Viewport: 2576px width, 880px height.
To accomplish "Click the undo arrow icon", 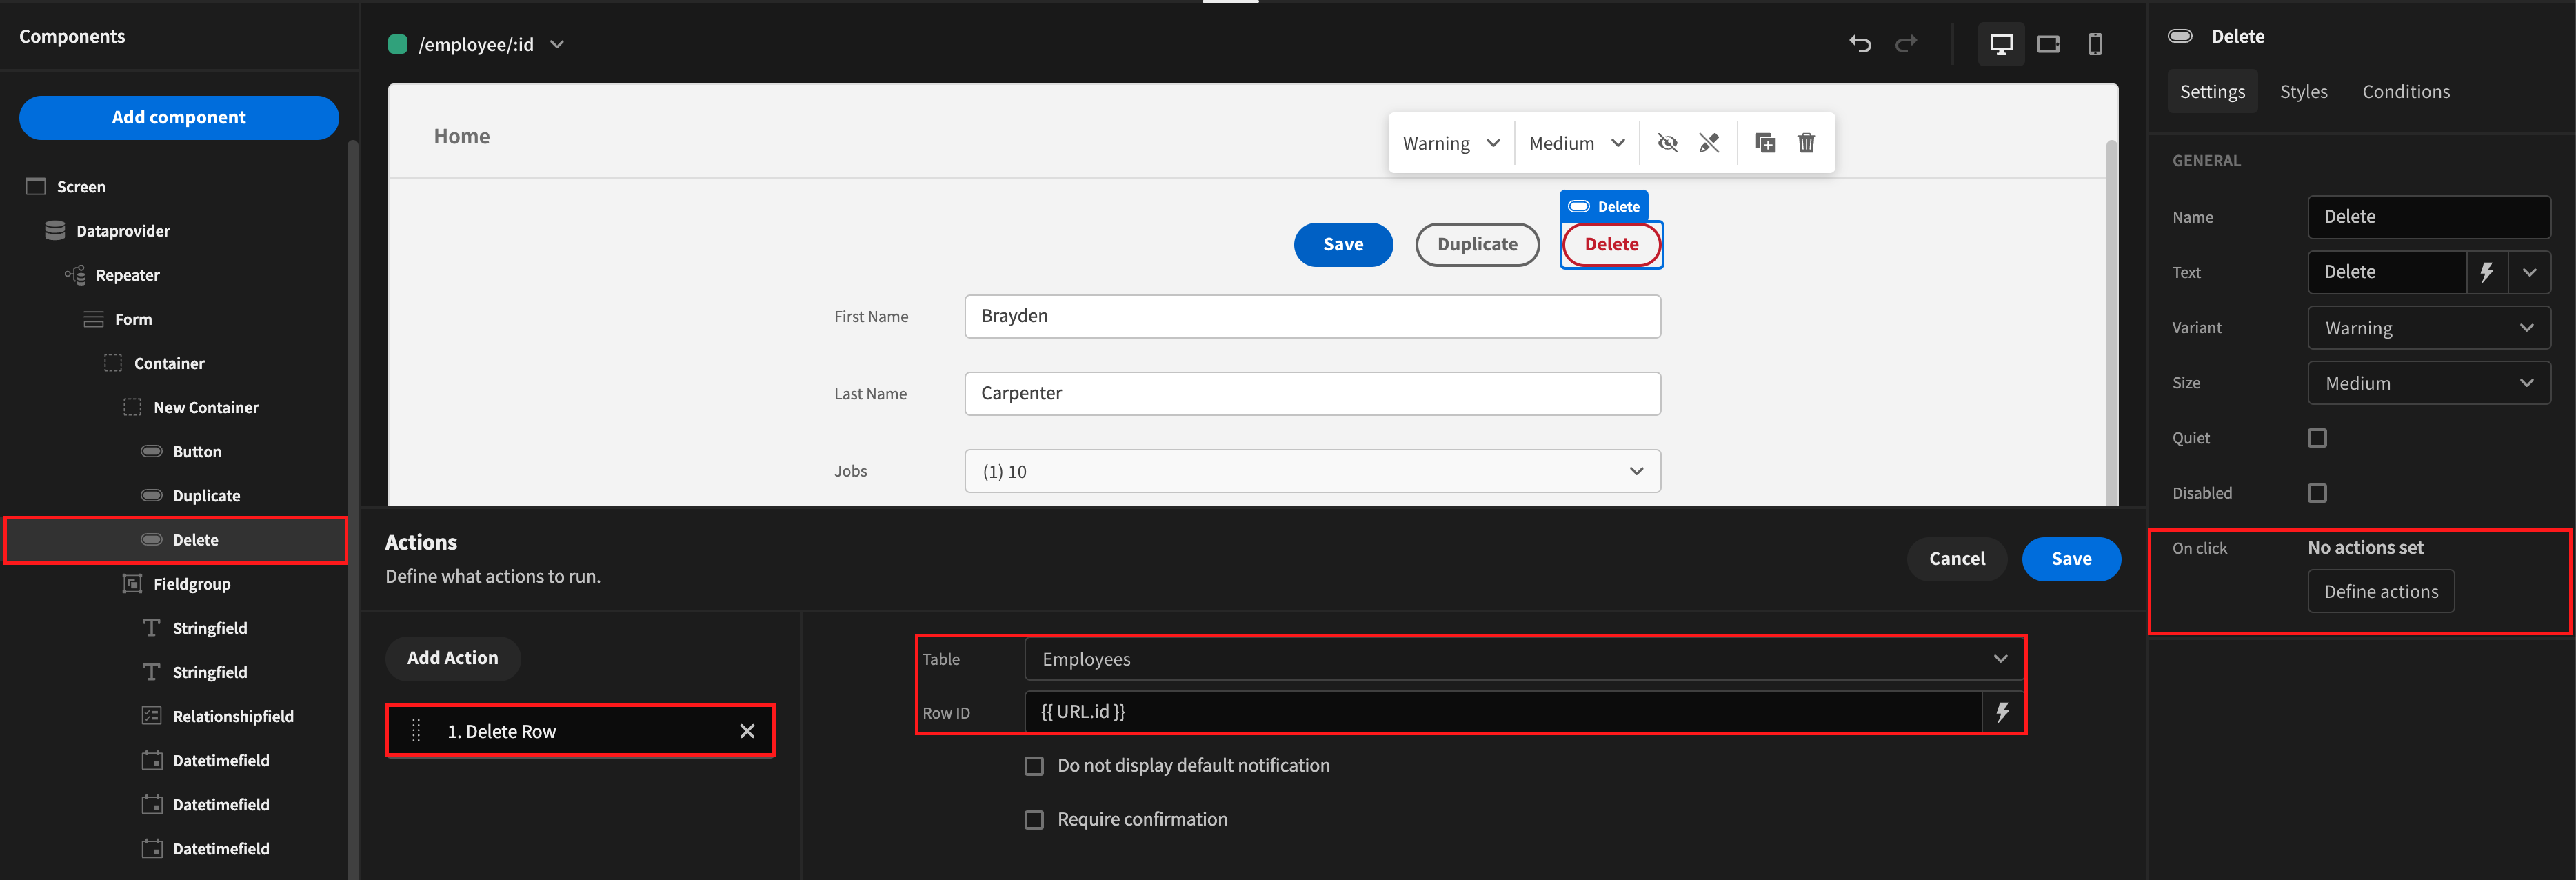I will point(1859,44).
